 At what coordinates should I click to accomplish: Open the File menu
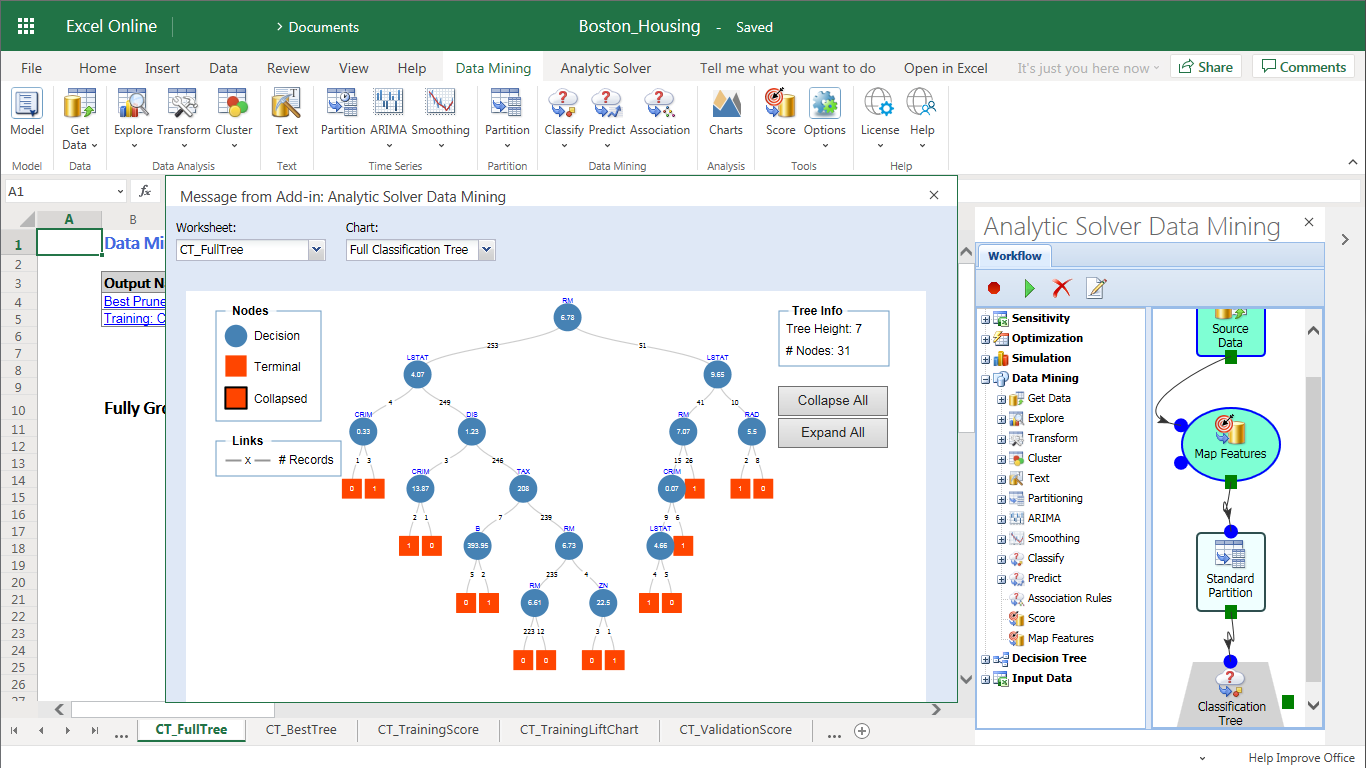pyautogui.click(x=31, y=68)
